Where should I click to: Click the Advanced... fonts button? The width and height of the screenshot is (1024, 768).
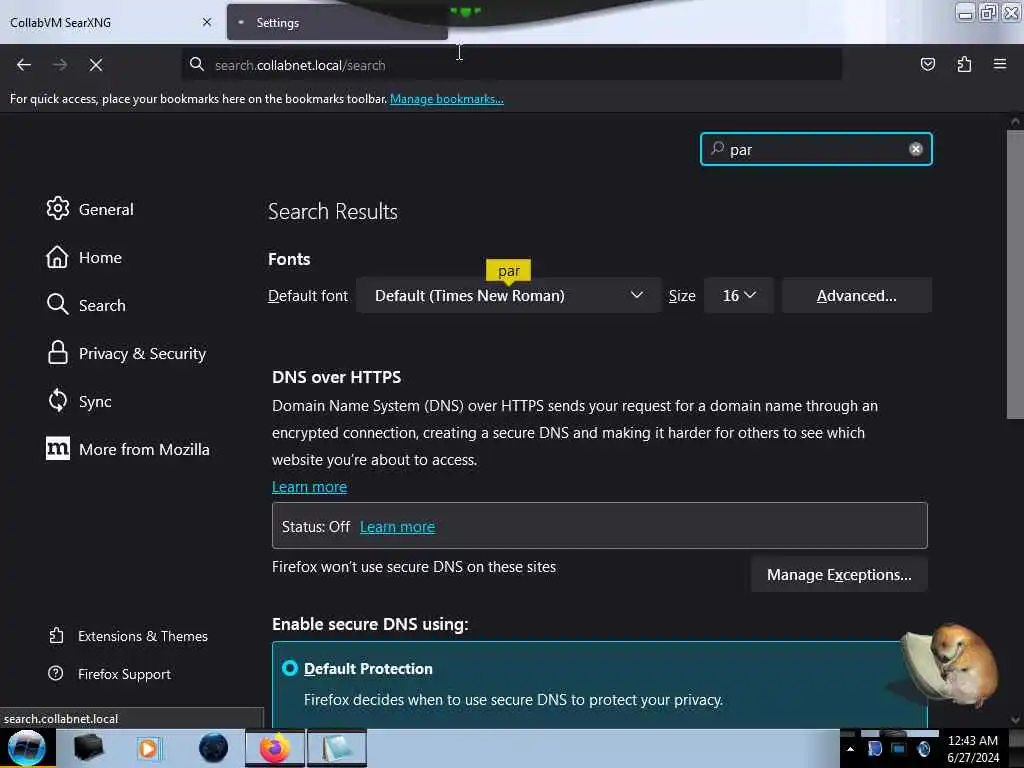tap(856, 296)
